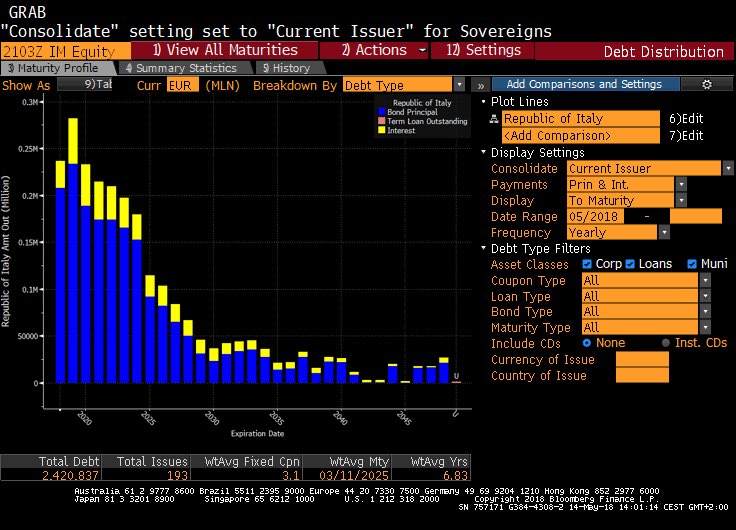Select the Inst. CDs radio option
This screenshot has width=736, height=530.
coord(665,343)
